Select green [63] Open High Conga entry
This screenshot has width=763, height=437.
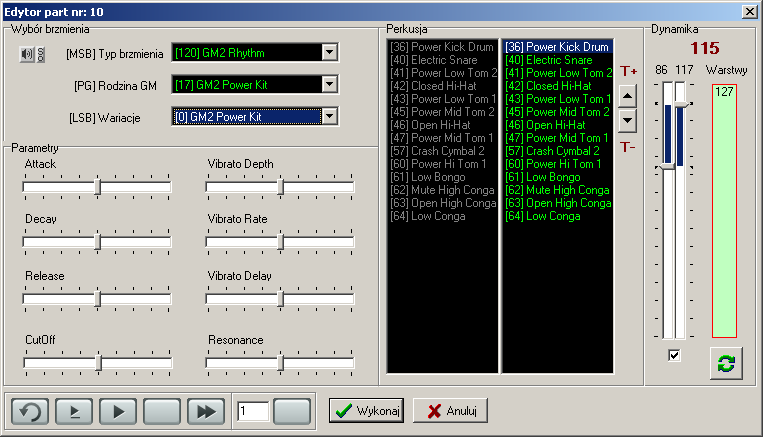point(557,203)
